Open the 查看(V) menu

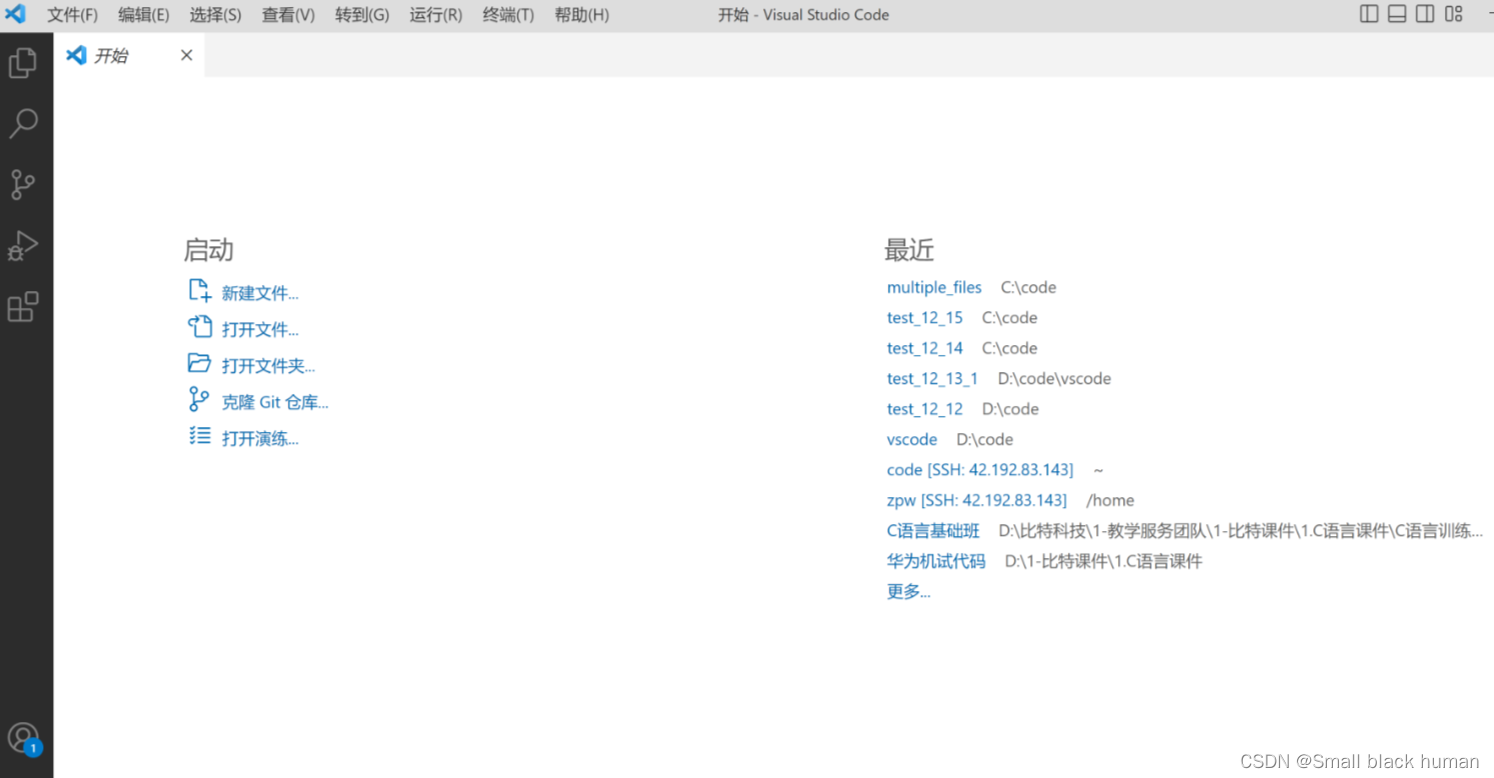[288, 15]
